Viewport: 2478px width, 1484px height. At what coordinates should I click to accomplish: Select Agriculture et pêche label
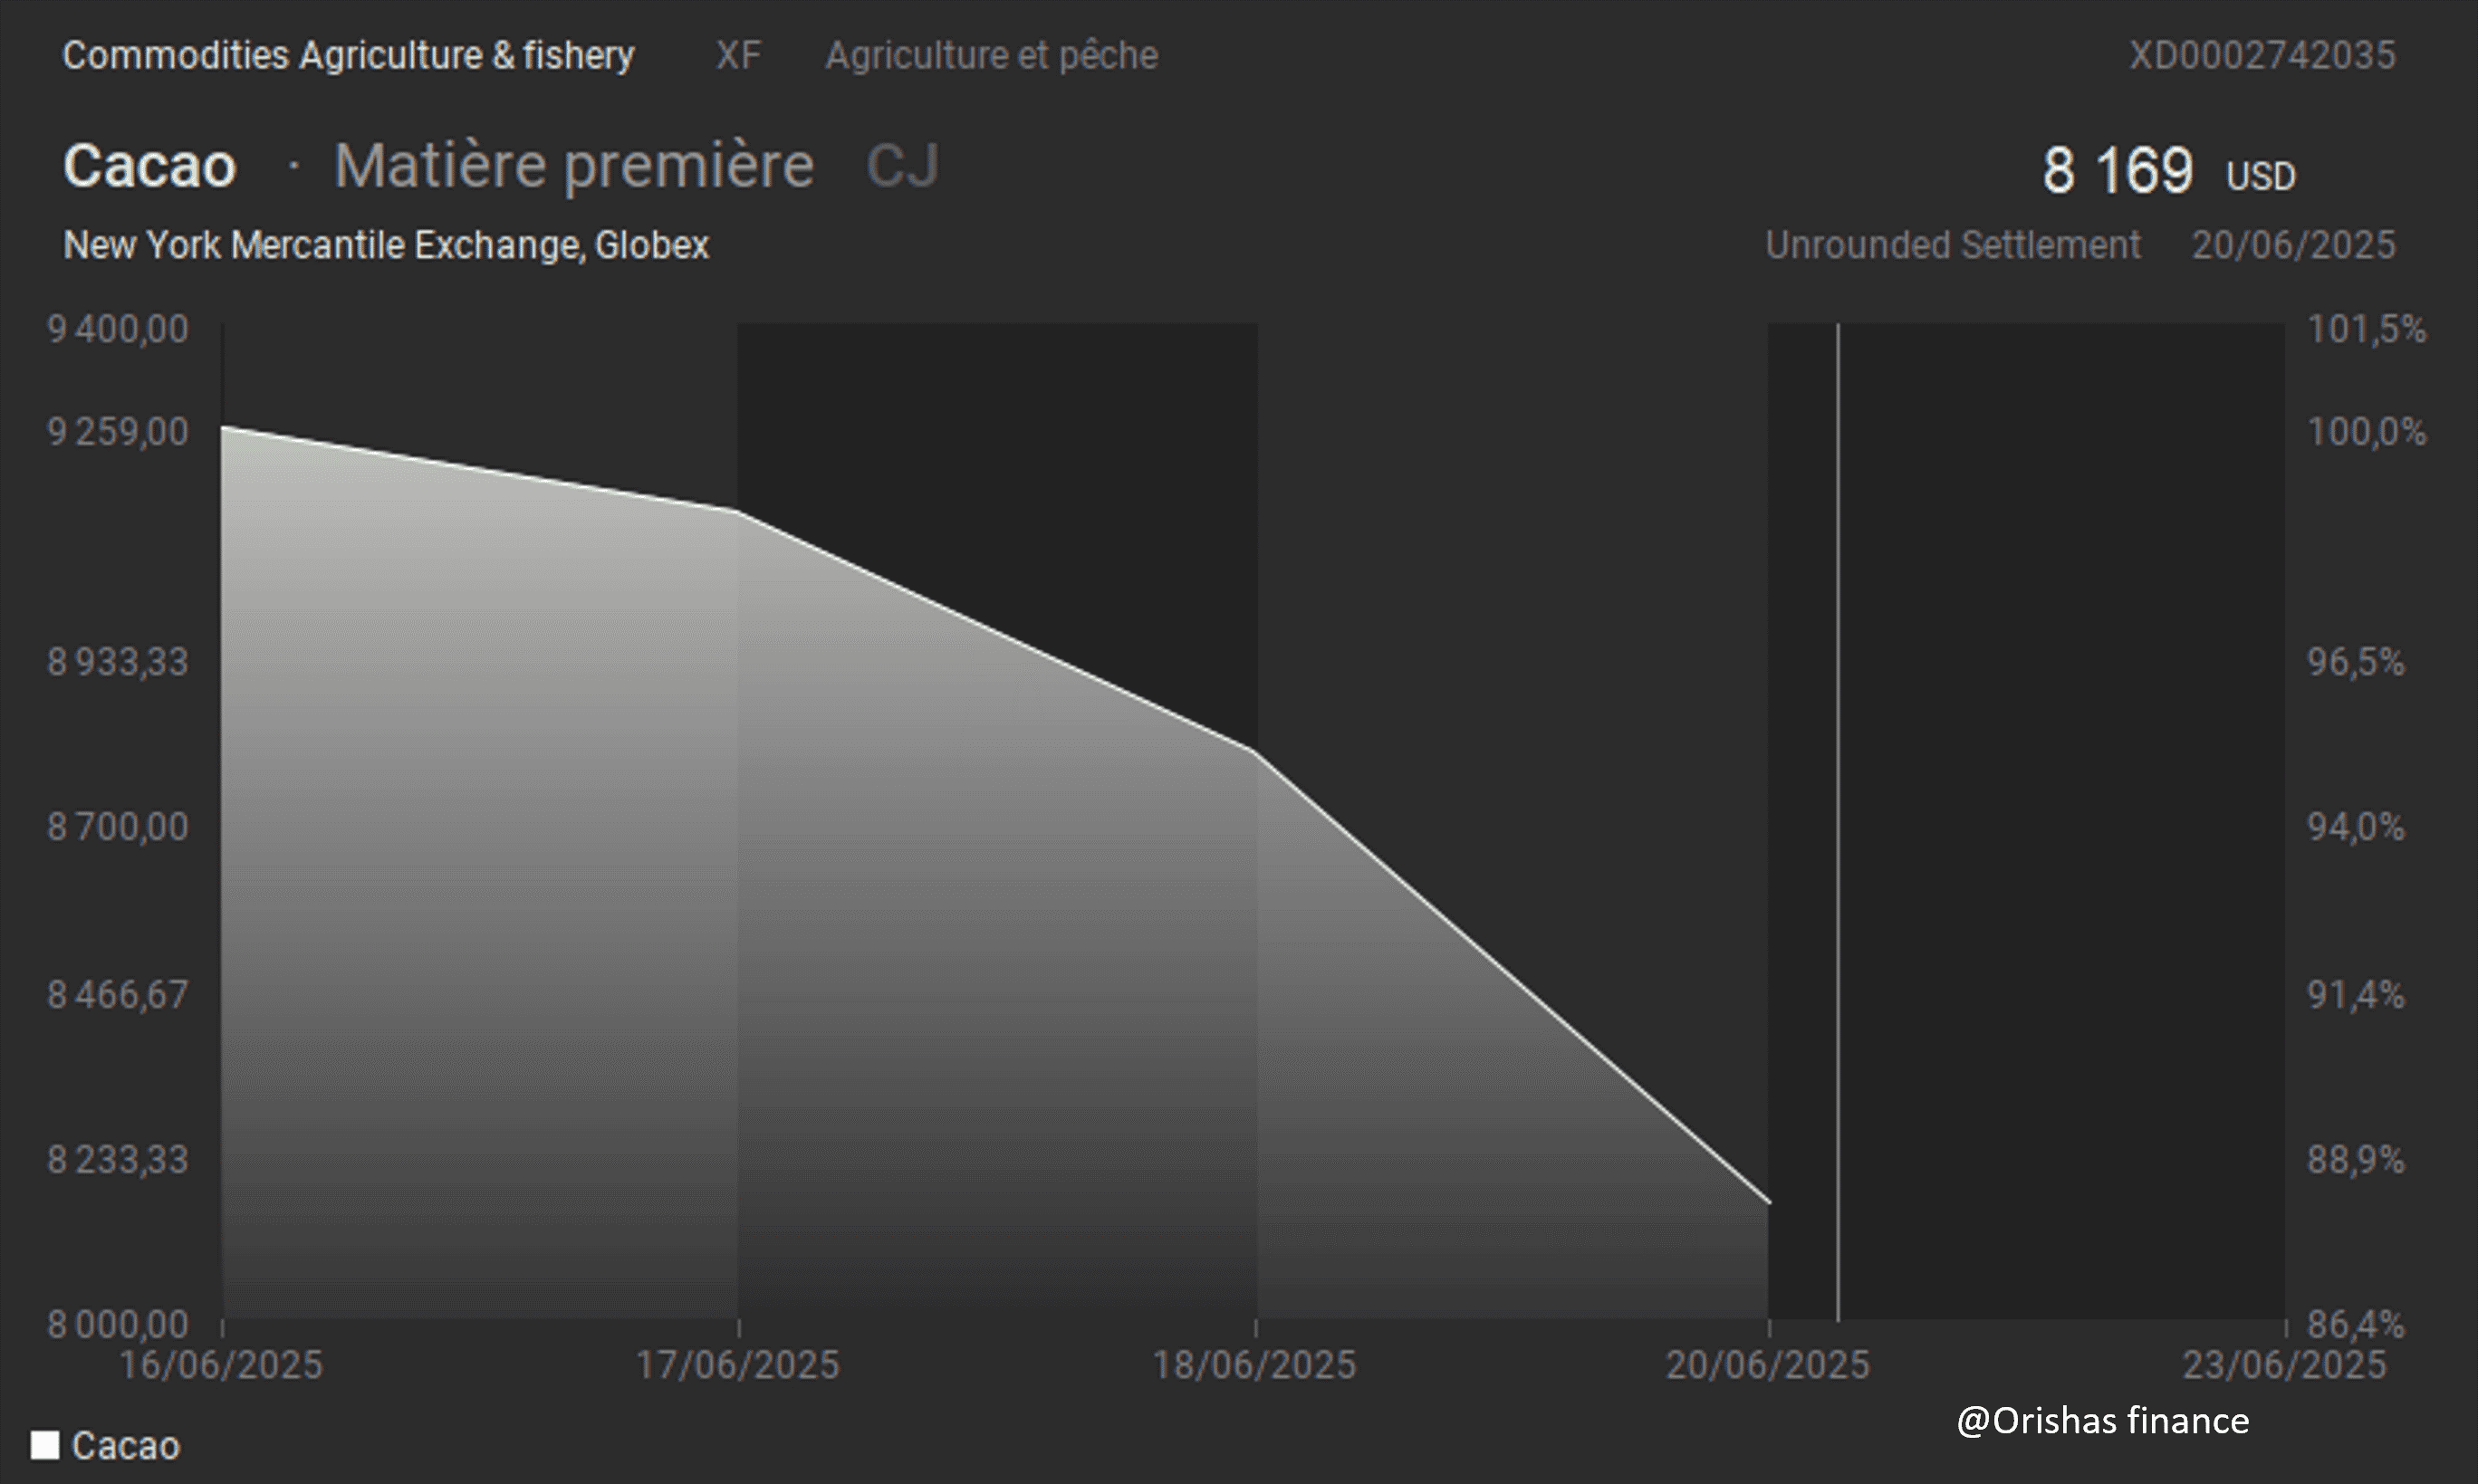click(x=991, y=55)
